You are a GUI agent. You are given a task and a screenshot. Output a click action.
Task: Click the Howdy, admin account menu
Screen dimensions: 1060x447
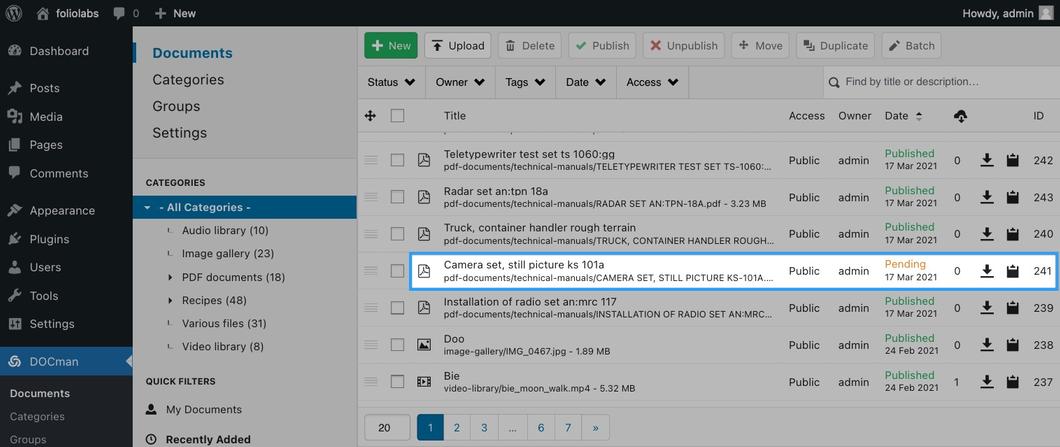(x=1007, y=13)
